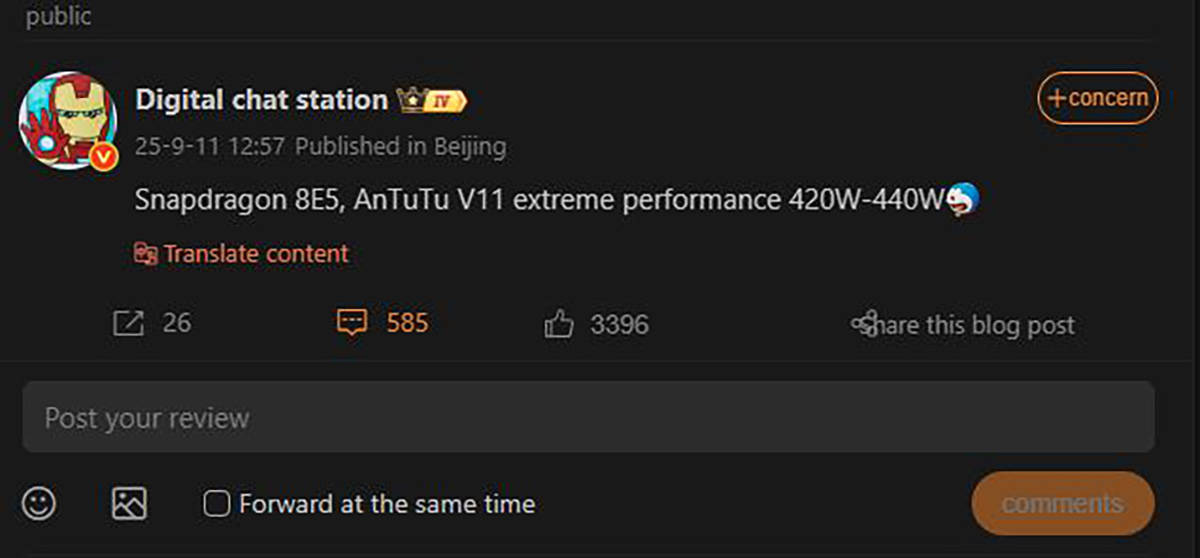
Task: Enable Forward at the same time checkbox
Action: pos(216,503)
